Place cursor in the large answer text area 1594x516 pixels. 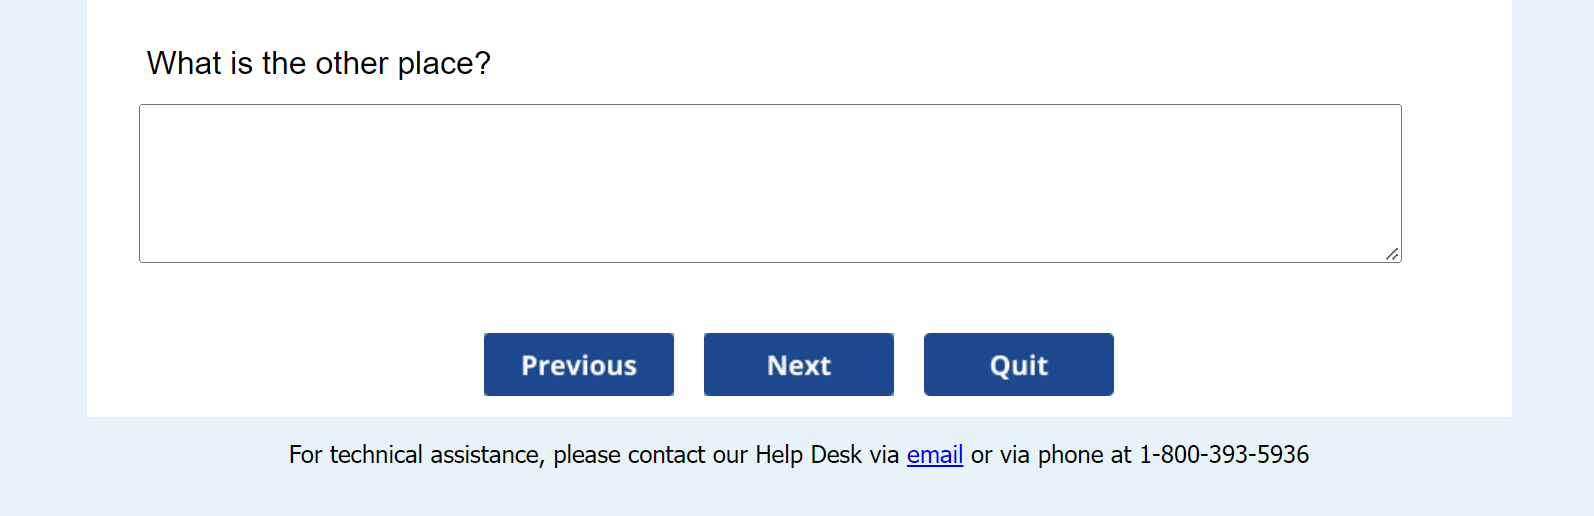click(x=770, y=183)
